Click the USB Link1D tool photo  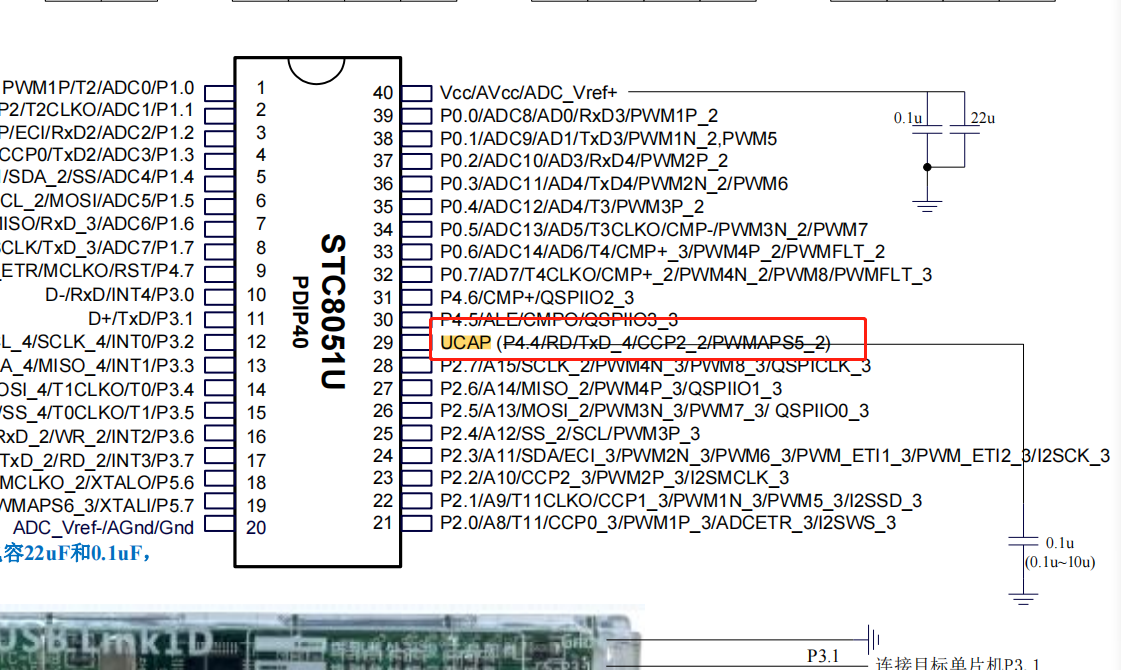[x=322, y=640]
